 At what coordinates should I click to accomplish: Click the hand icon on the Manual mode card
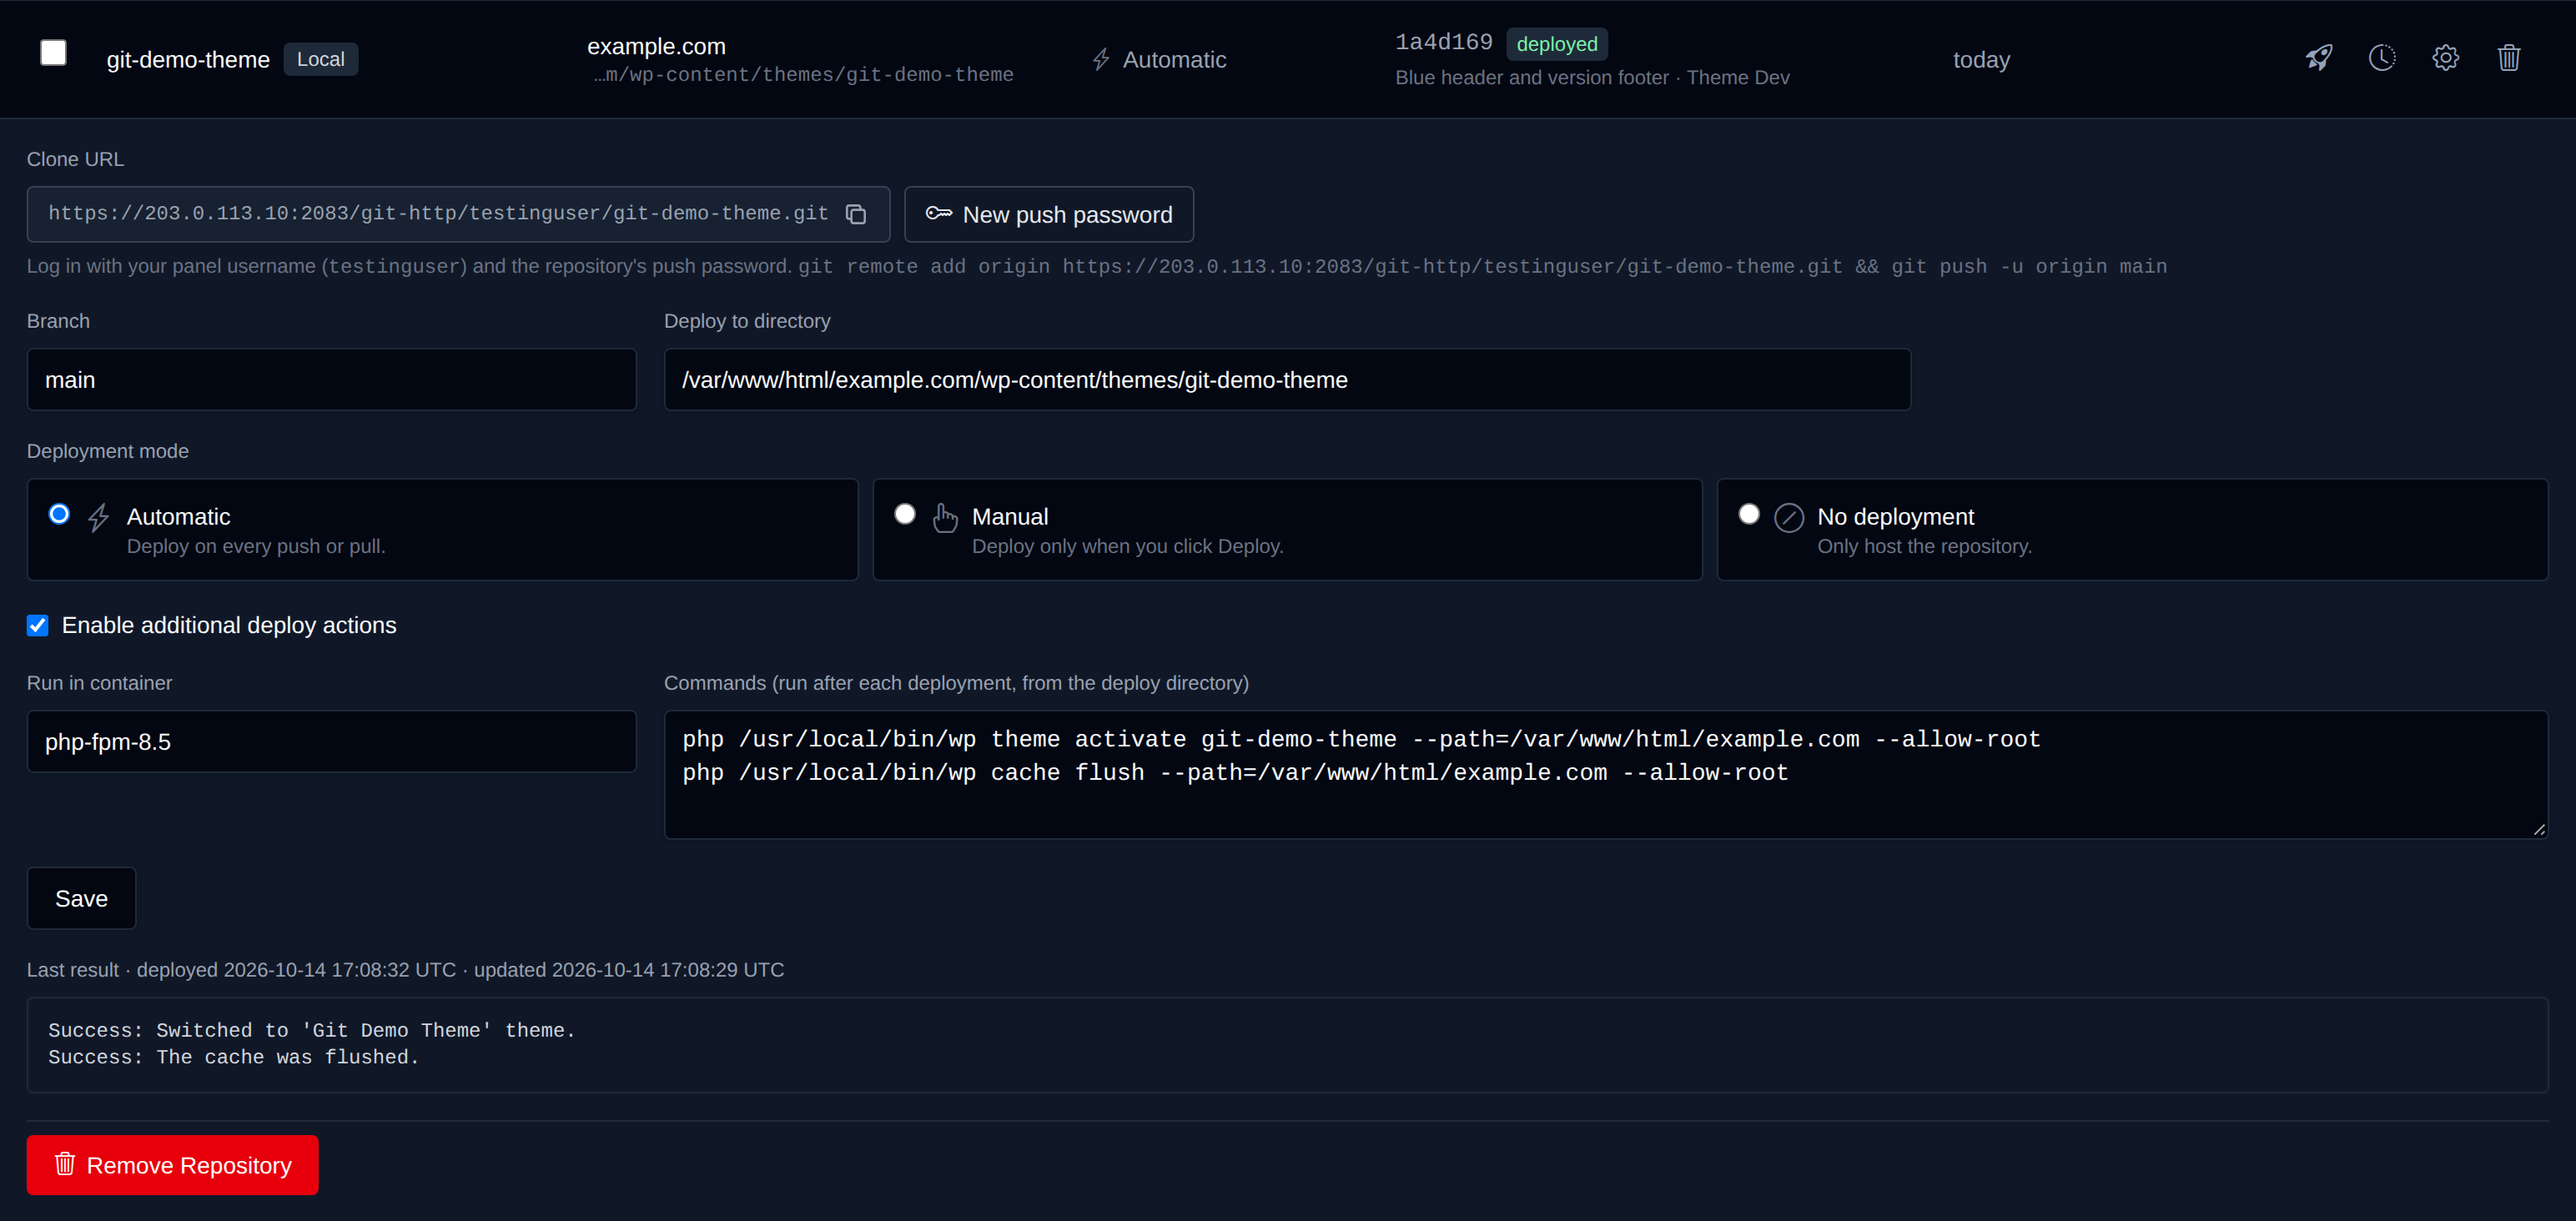click(944, 517)
